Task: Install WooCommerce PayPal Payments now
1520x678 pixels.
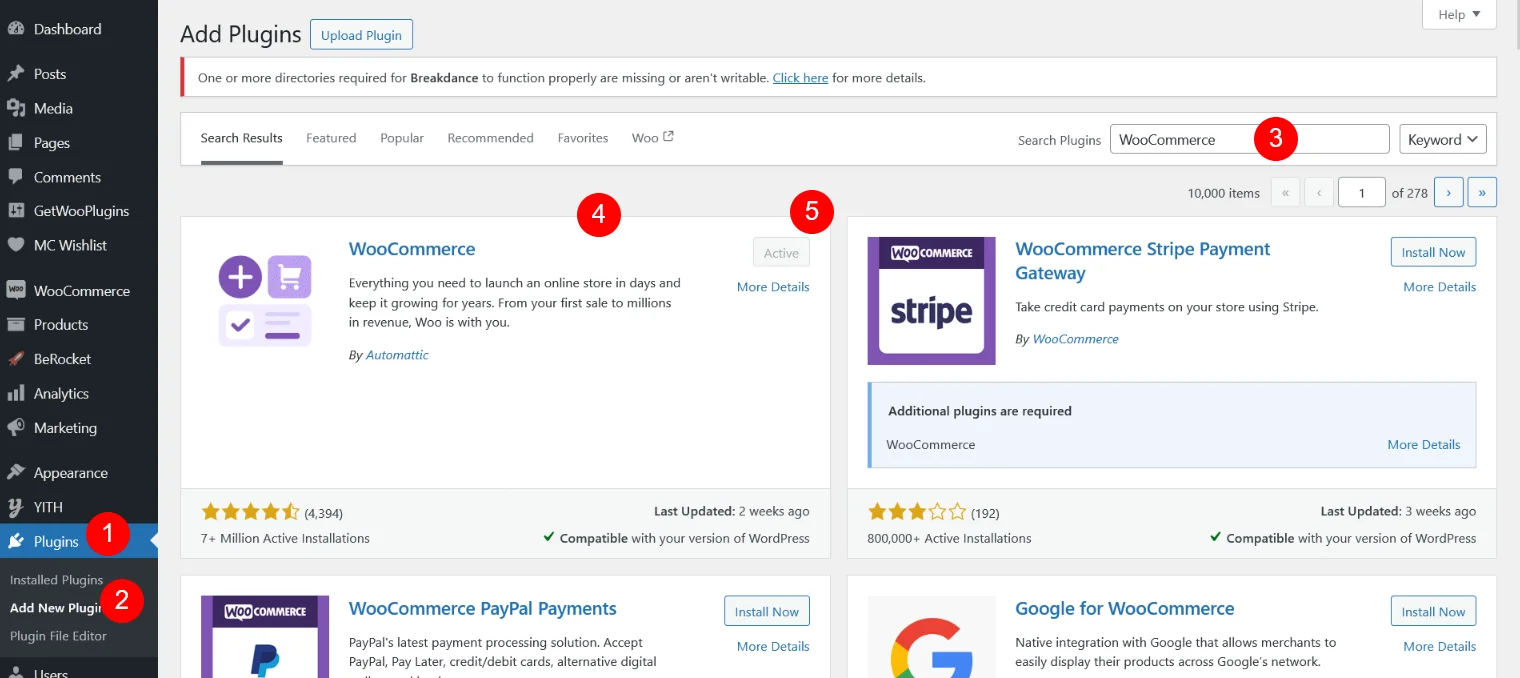Action: [x=767, y=612]
